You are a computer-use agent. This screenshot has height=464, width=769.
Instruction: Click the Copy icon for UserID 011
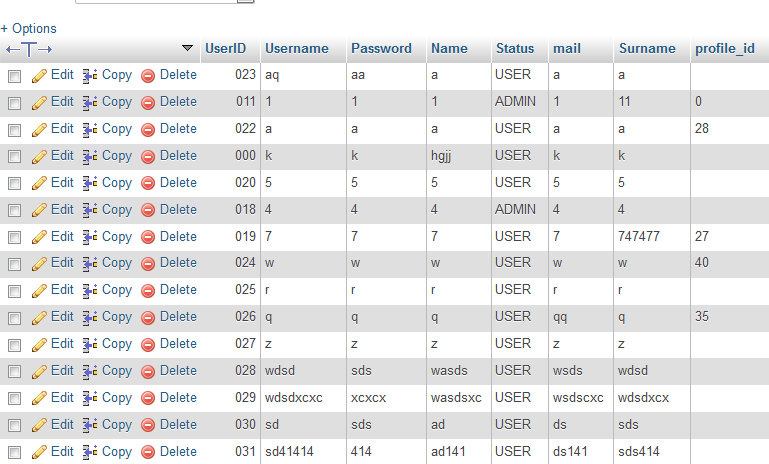click(x=90, y=102)
